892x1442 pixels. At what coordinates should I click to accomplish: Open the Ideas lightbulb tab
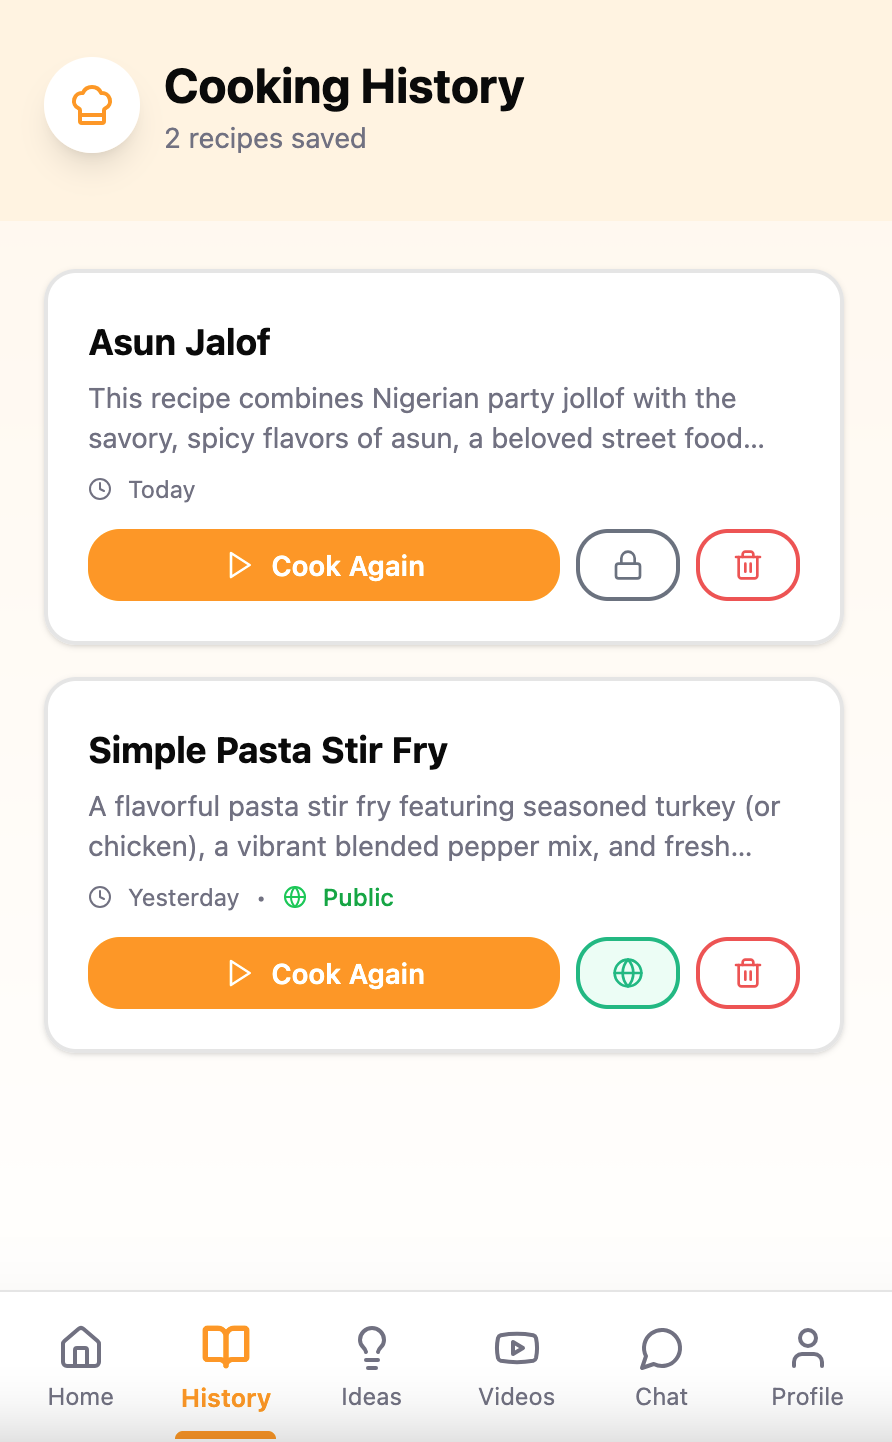click(371, 1366)
